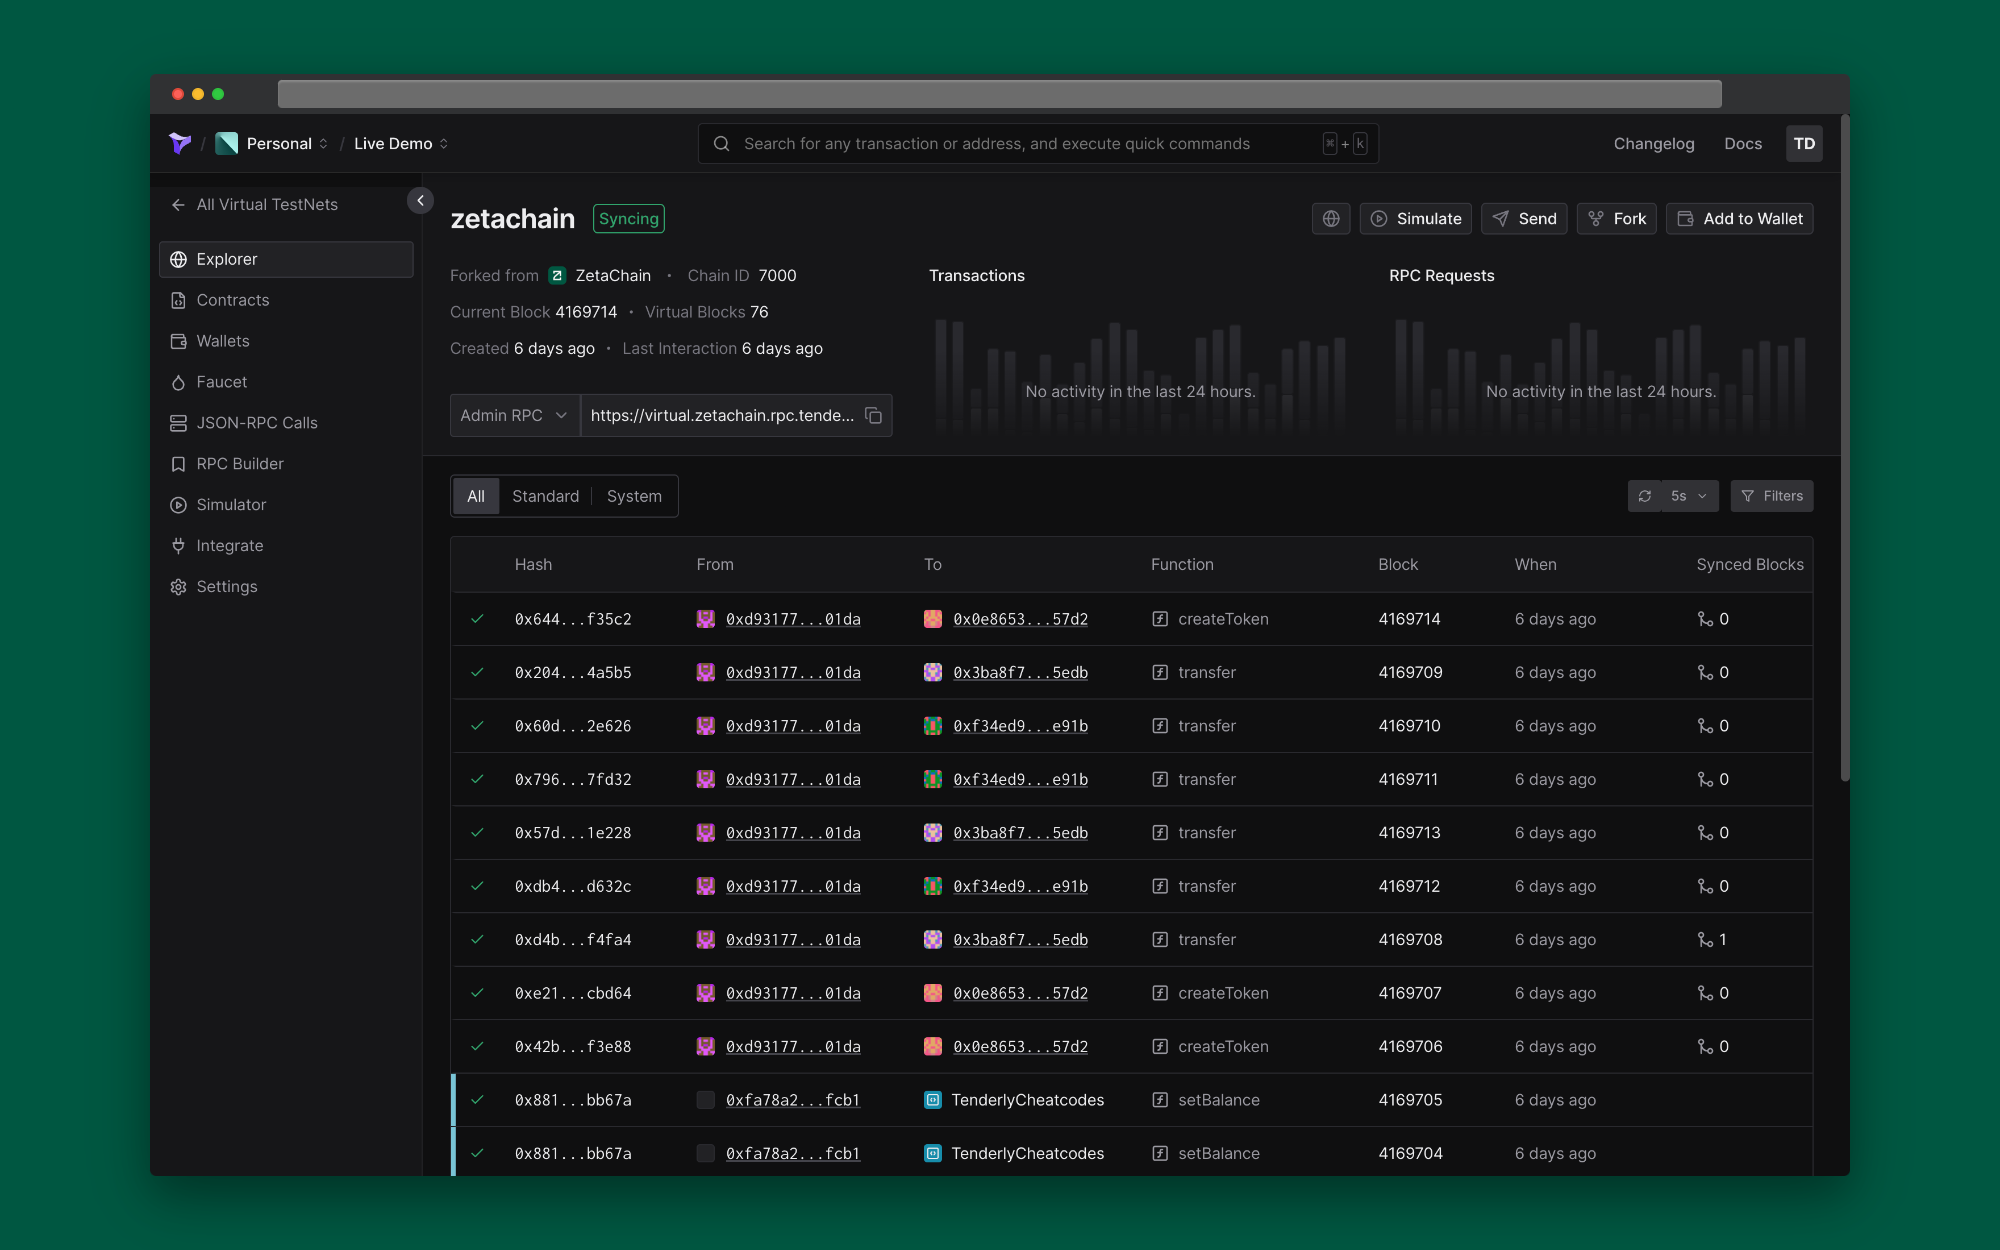Expand the Admin RPC dropdown
This screenshot has width=2000, height=1250.
click(514, 416)
